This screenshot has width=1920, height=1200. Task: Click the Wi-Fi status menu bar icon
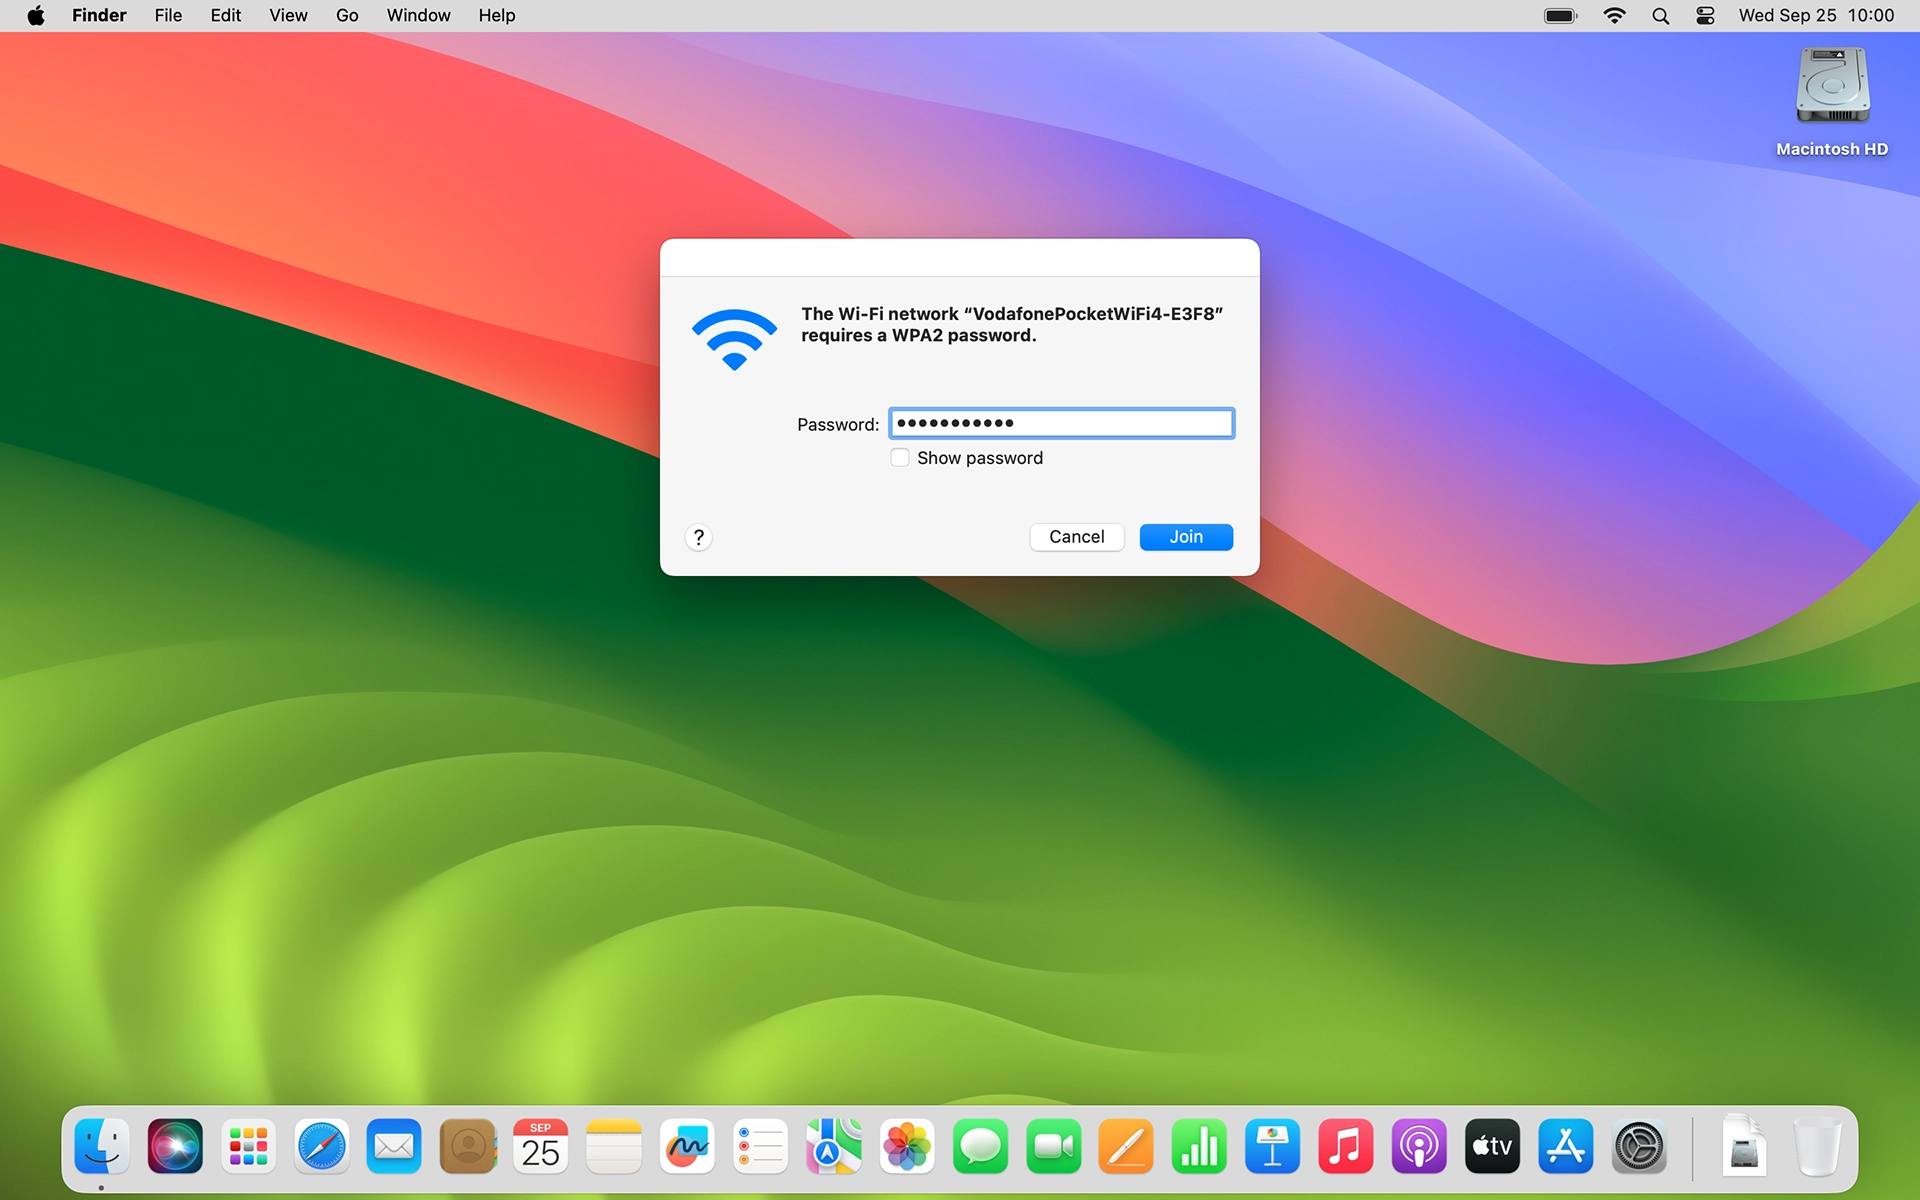[x=1615, y=15]
